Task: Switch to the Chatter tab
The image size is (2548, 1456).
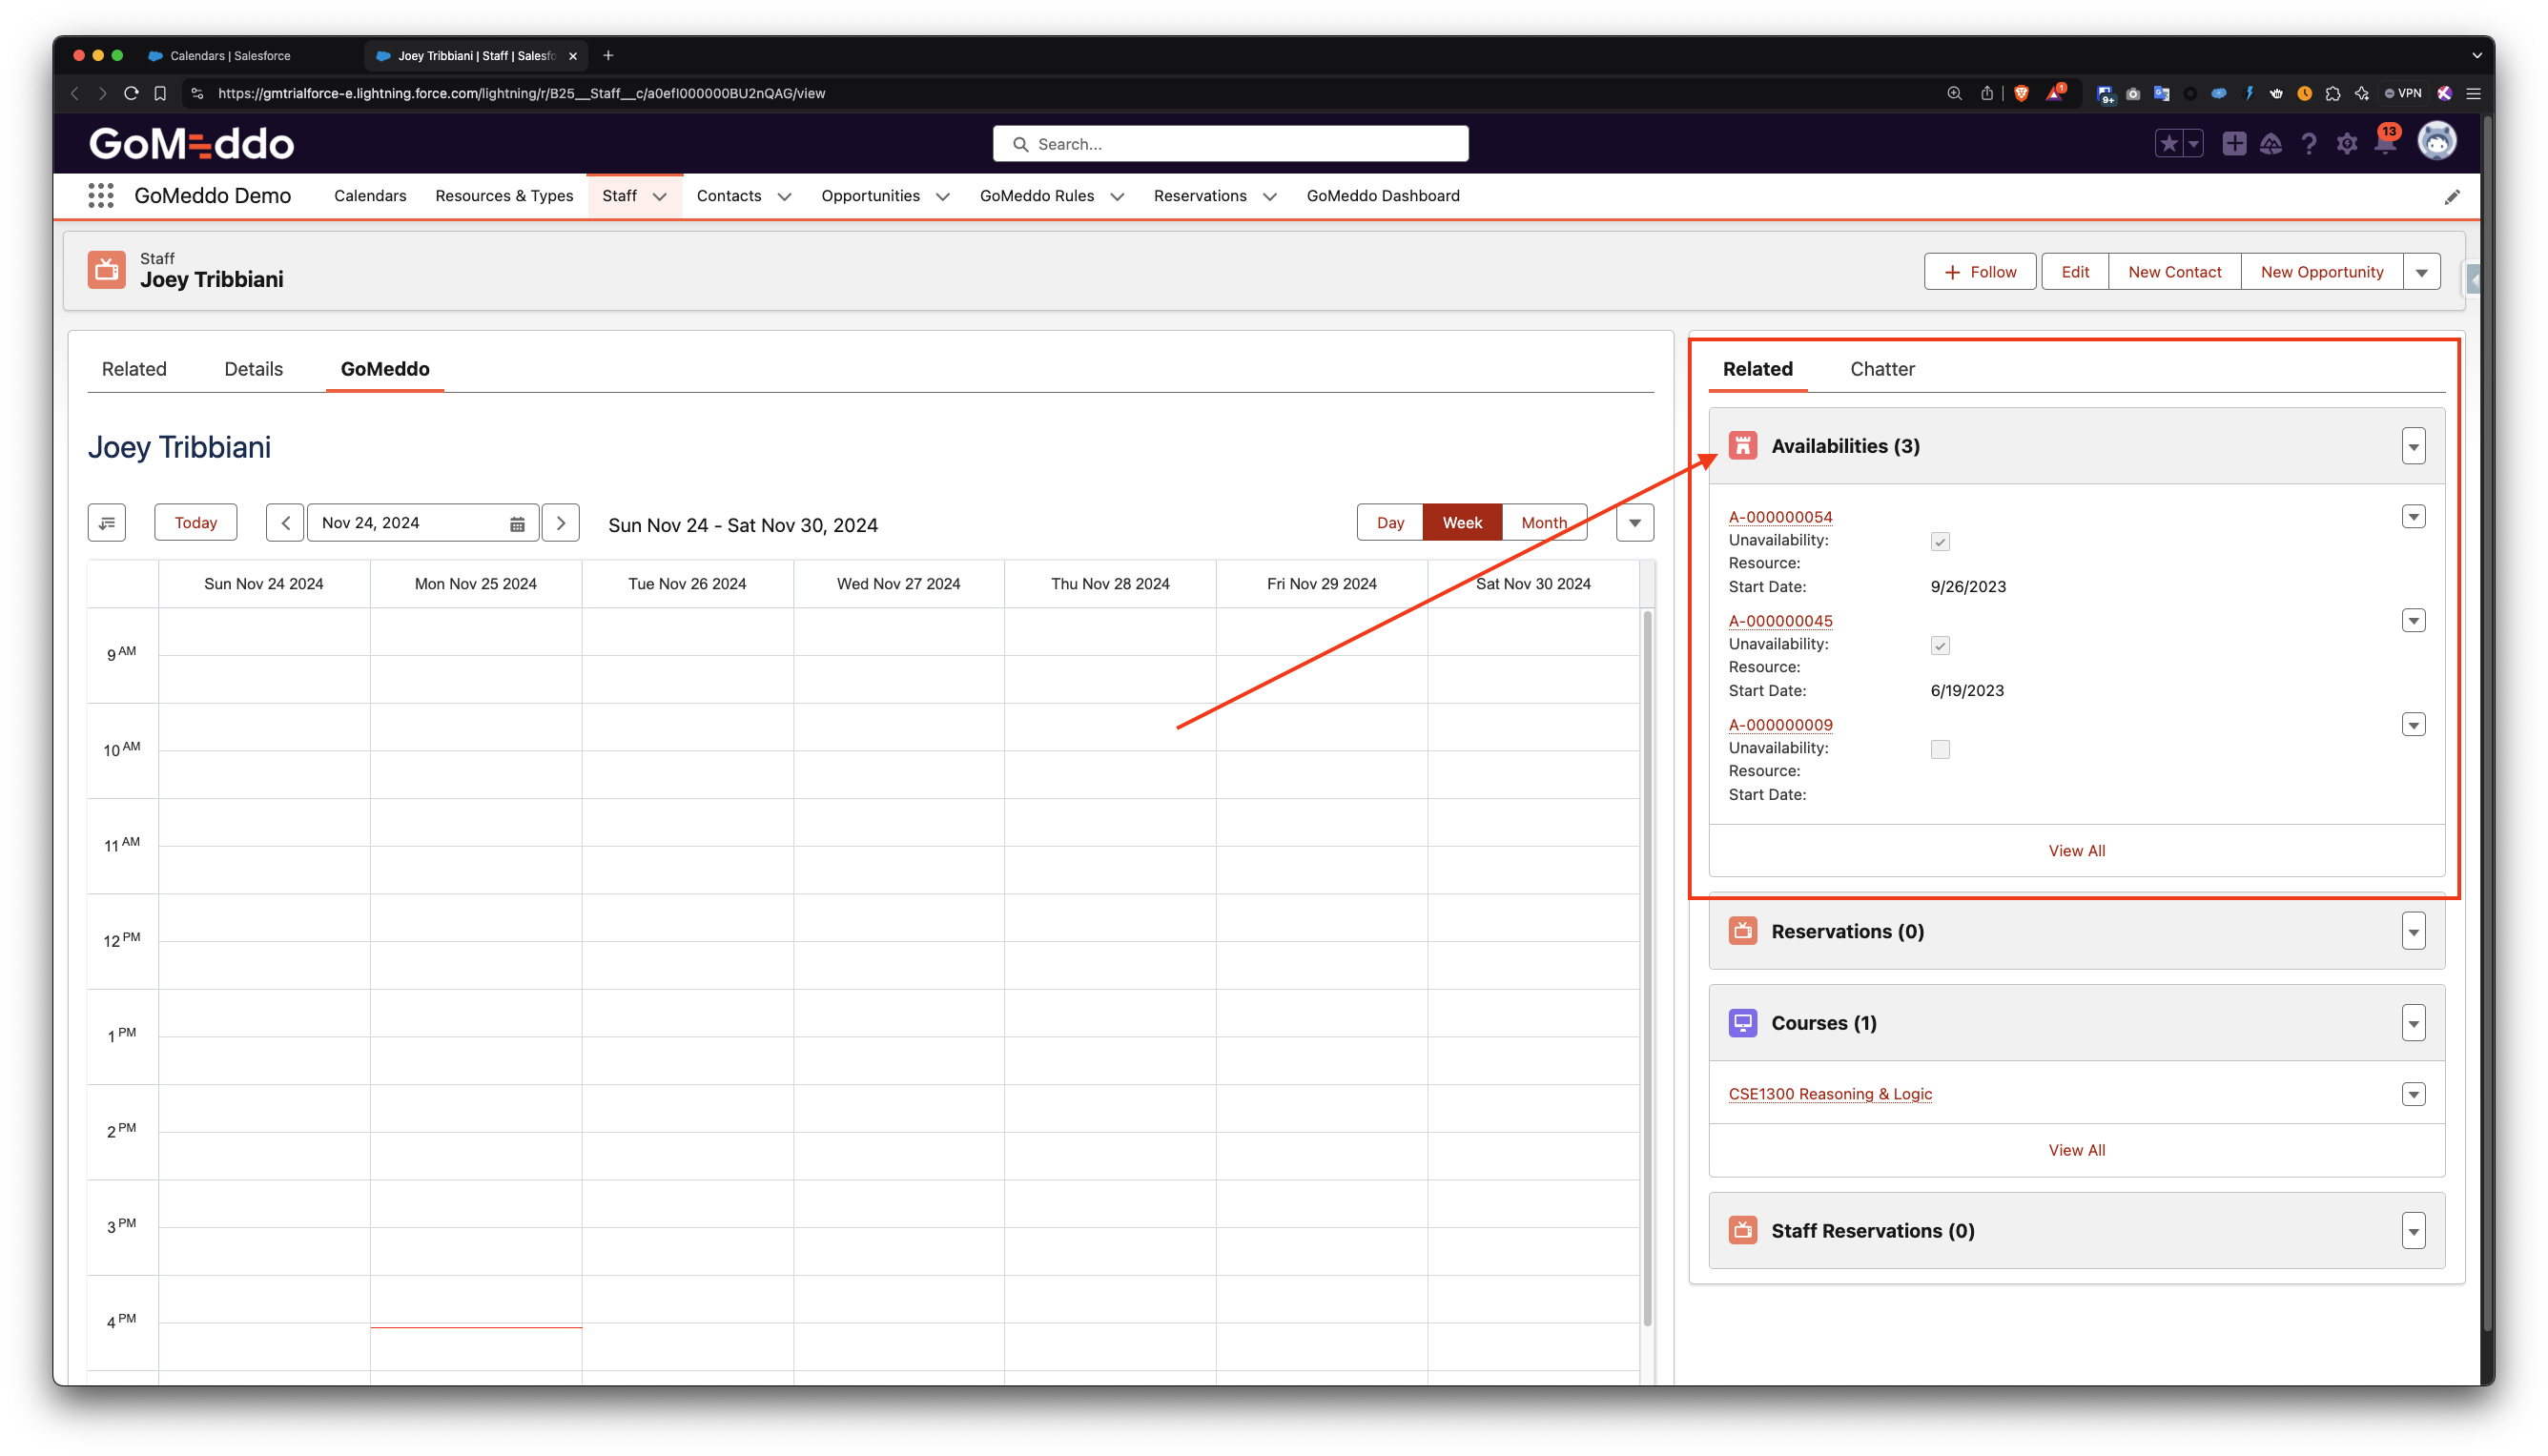Action: pyautogui.click(x=1882, y=369)
